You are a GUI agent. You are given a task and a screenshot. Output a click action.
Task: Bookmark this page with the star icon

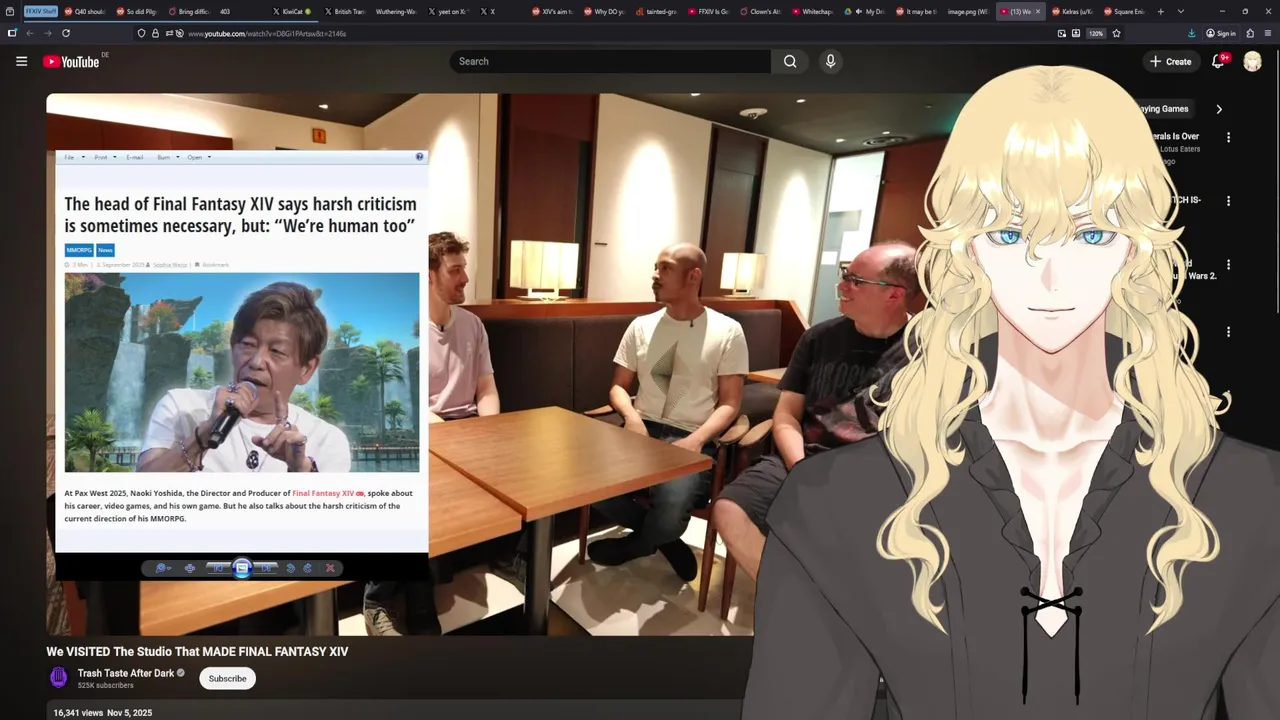(1117, 33)
